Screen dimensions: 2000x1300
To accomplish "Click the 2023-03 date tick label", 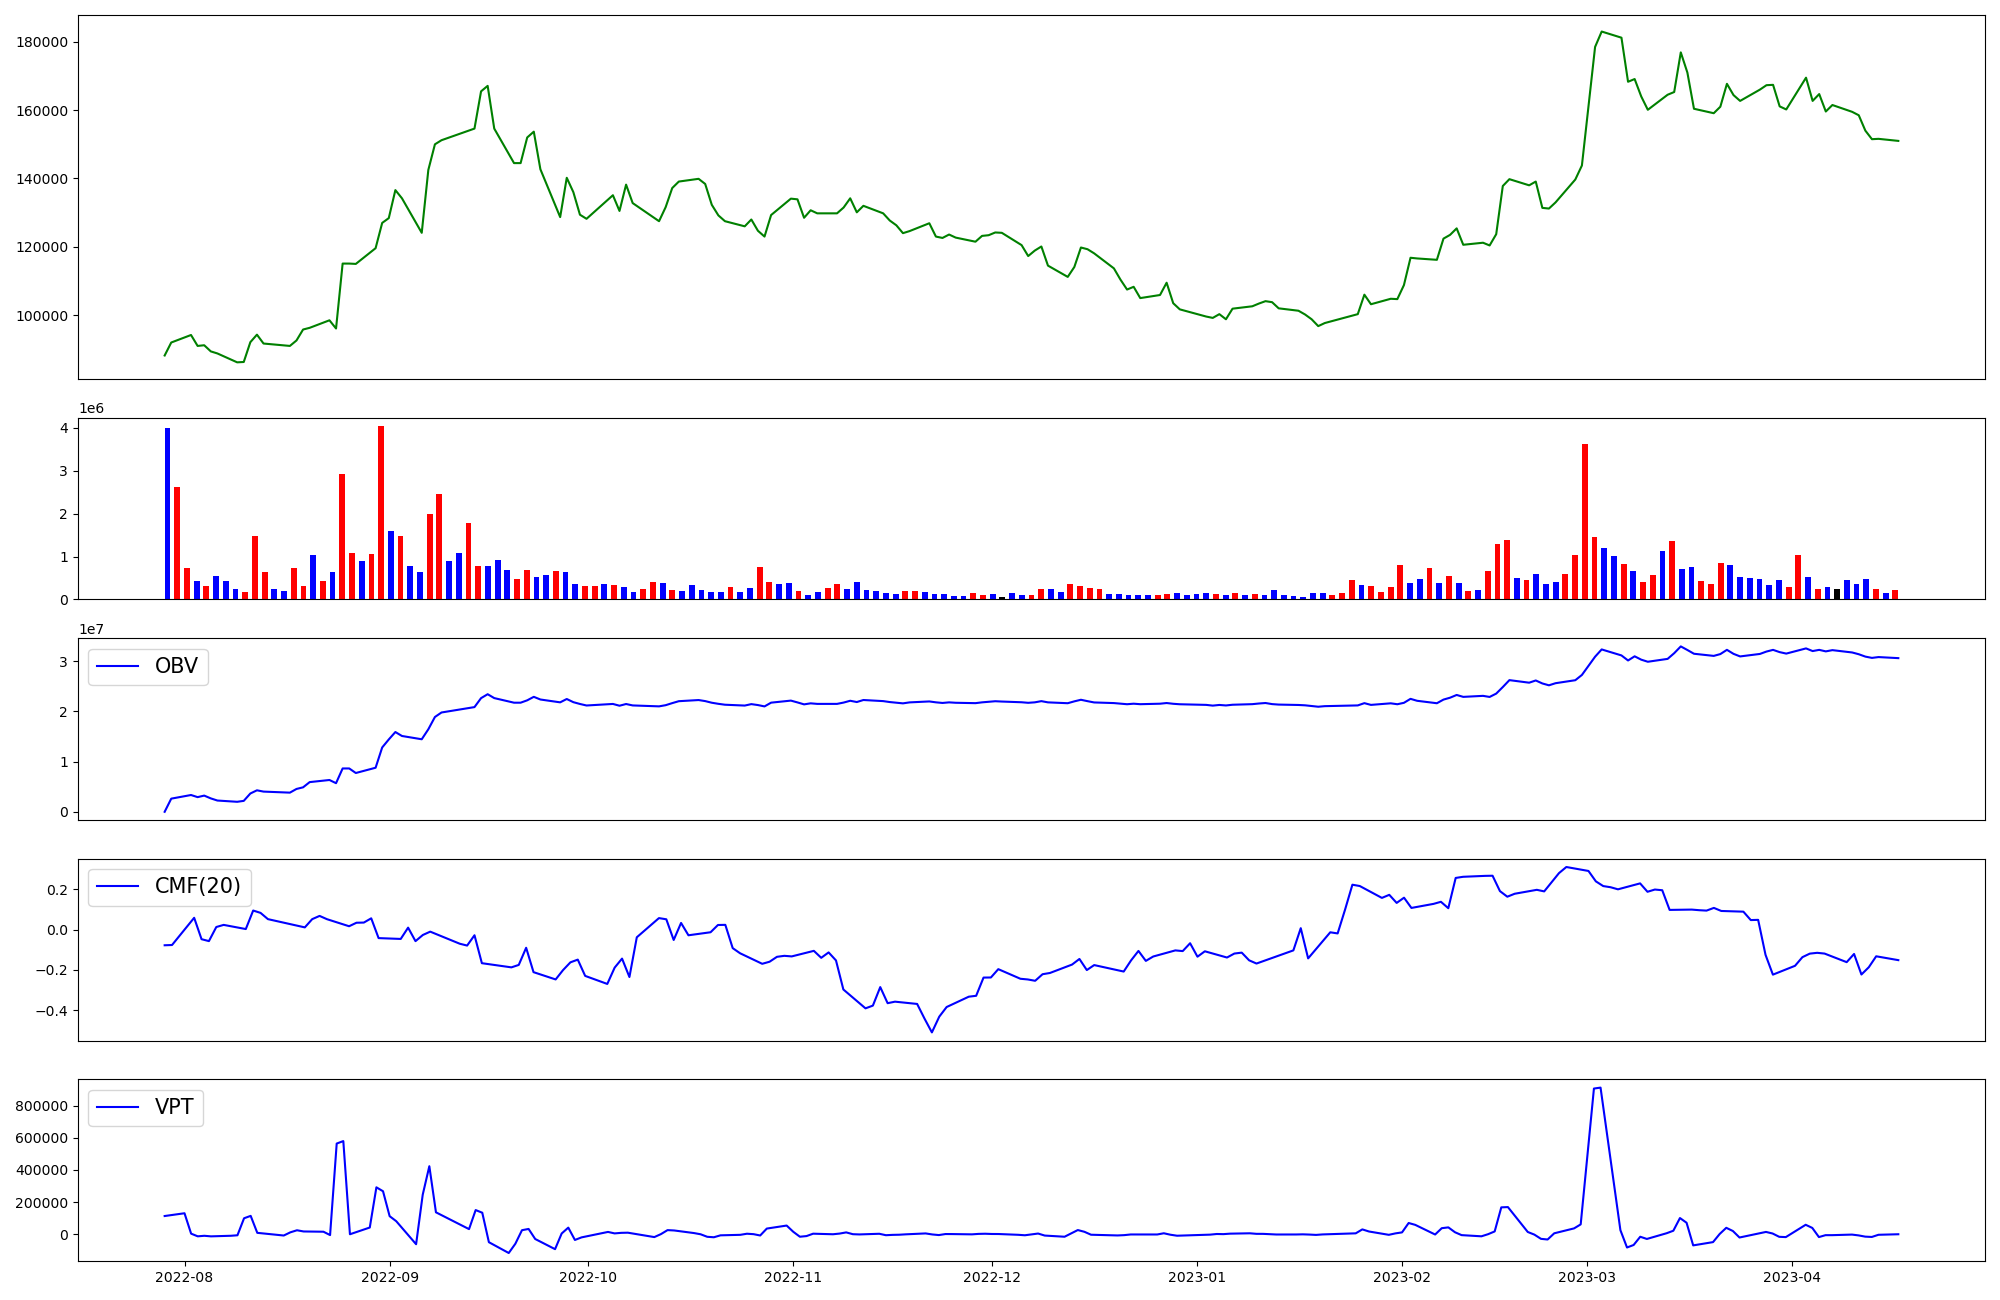I will pos(1587,1277).
